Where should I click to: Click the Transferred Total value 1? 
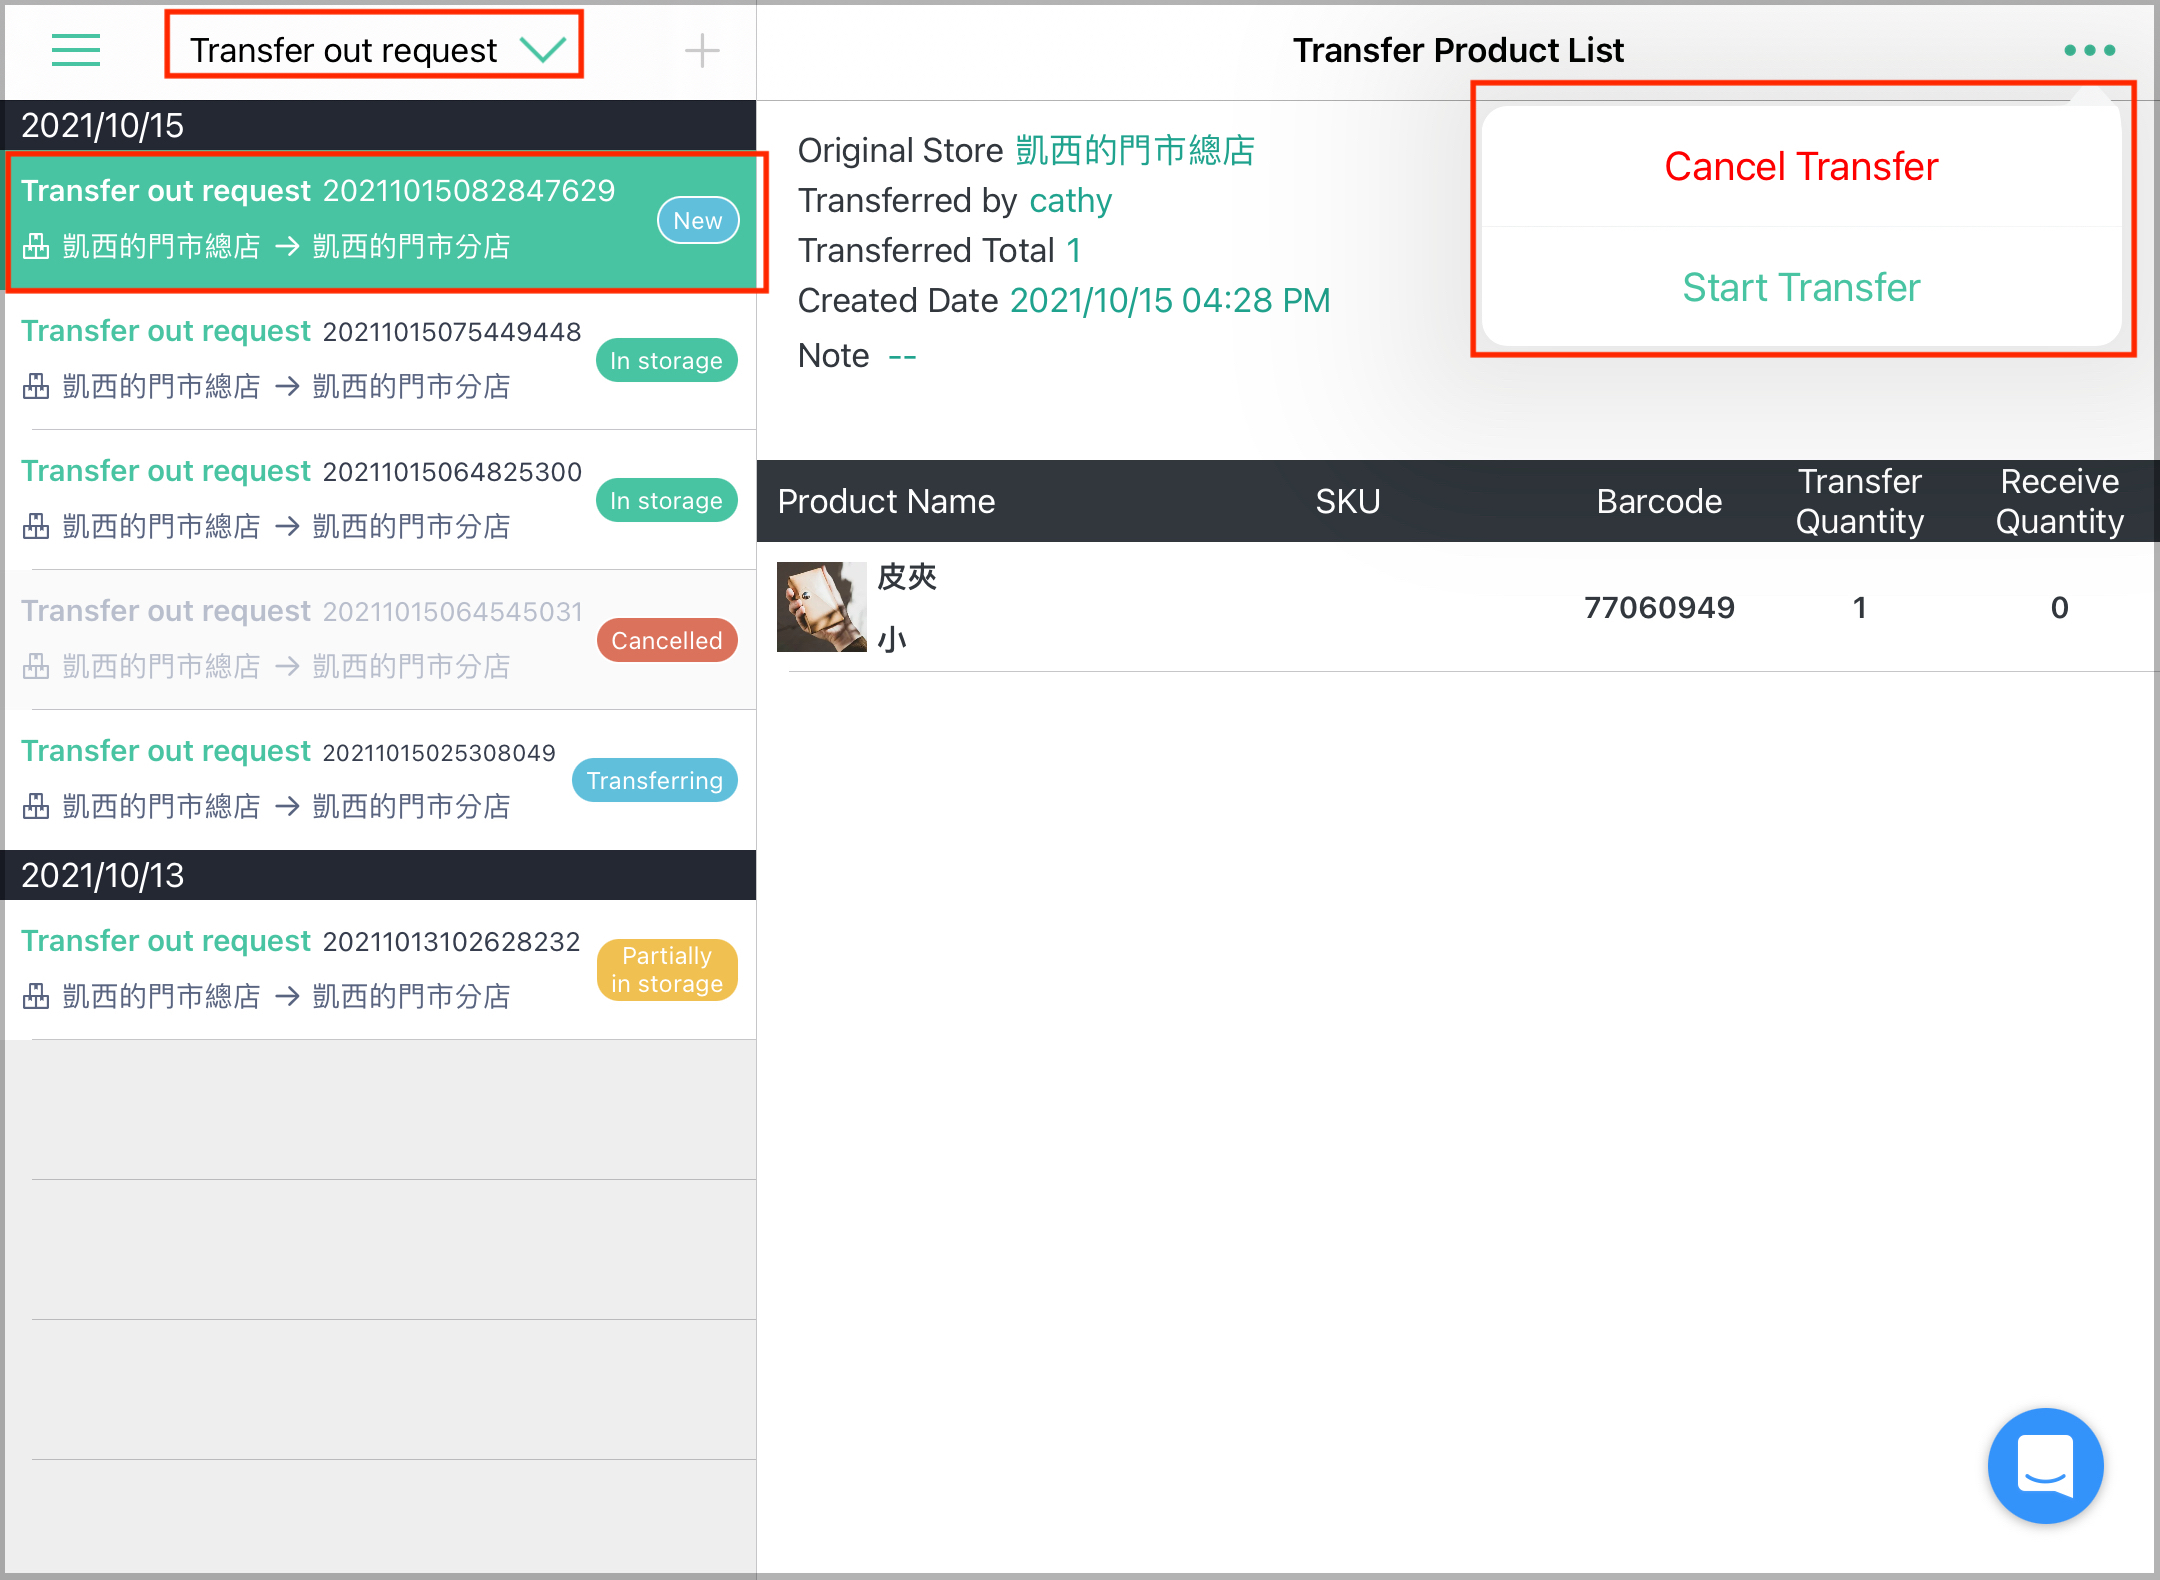coord(1074,250)
